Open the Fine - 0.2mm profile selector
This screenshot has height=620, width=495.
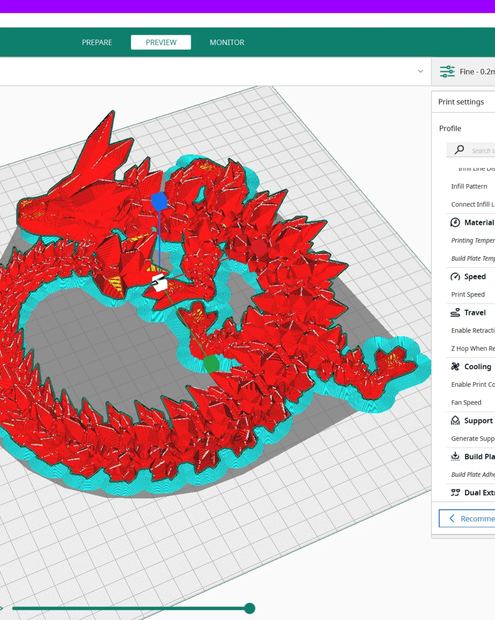(463, 72)
